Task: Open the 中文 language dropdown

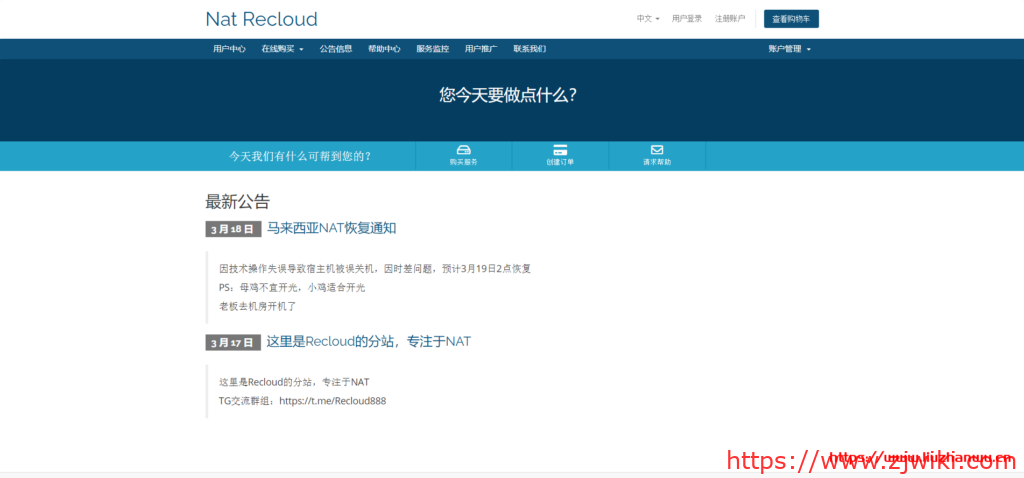Action: (648, 19)
